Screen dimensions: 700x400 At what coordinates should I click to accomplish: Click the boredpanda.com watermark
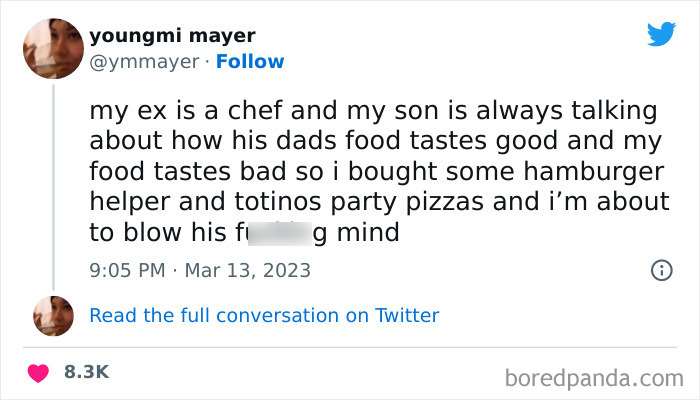click(x=593, y=378)
